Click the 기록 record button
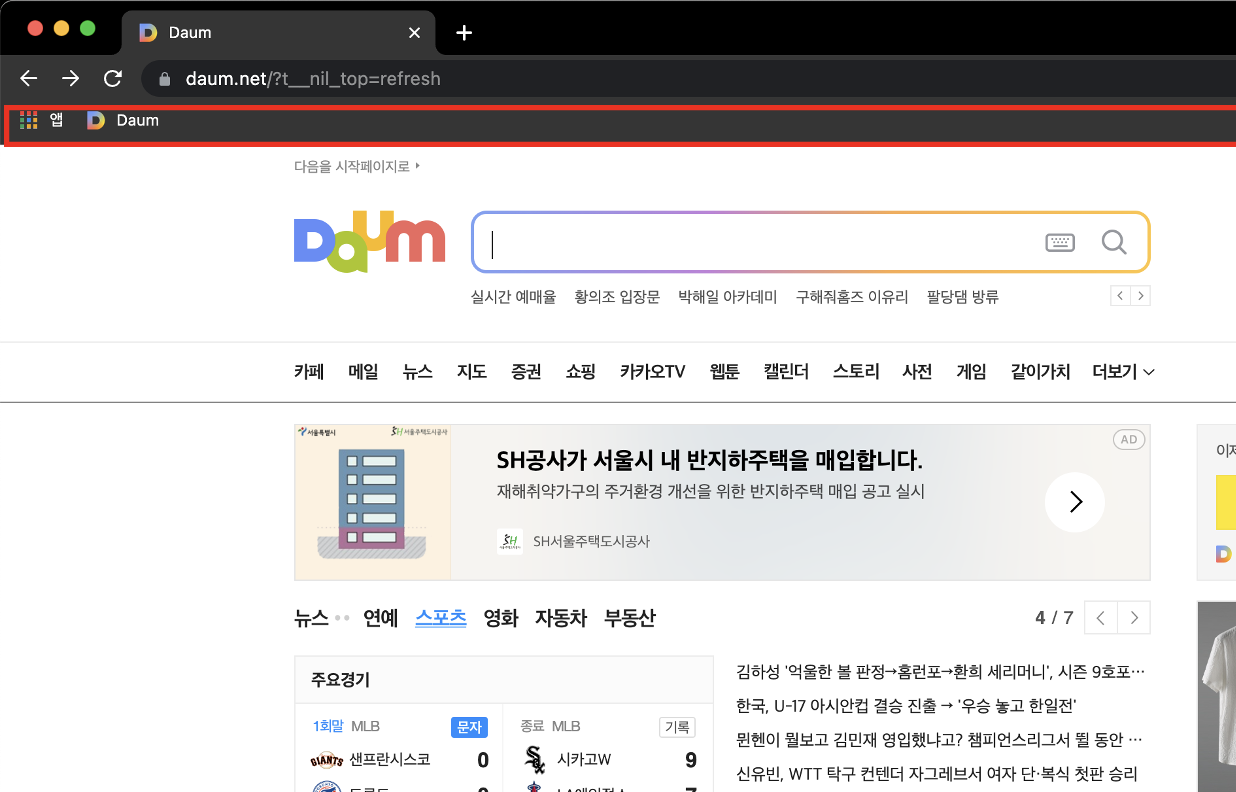The image size is (1236, 792). pyautogui.click(x=677, y=727)
